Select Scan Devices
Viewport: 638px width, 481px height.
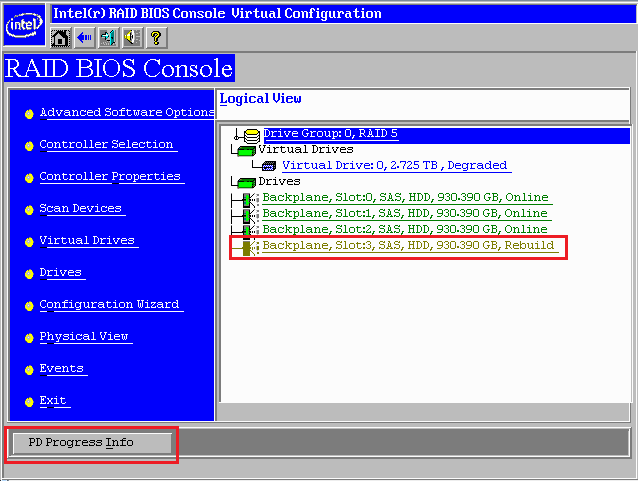click(81, 208)
